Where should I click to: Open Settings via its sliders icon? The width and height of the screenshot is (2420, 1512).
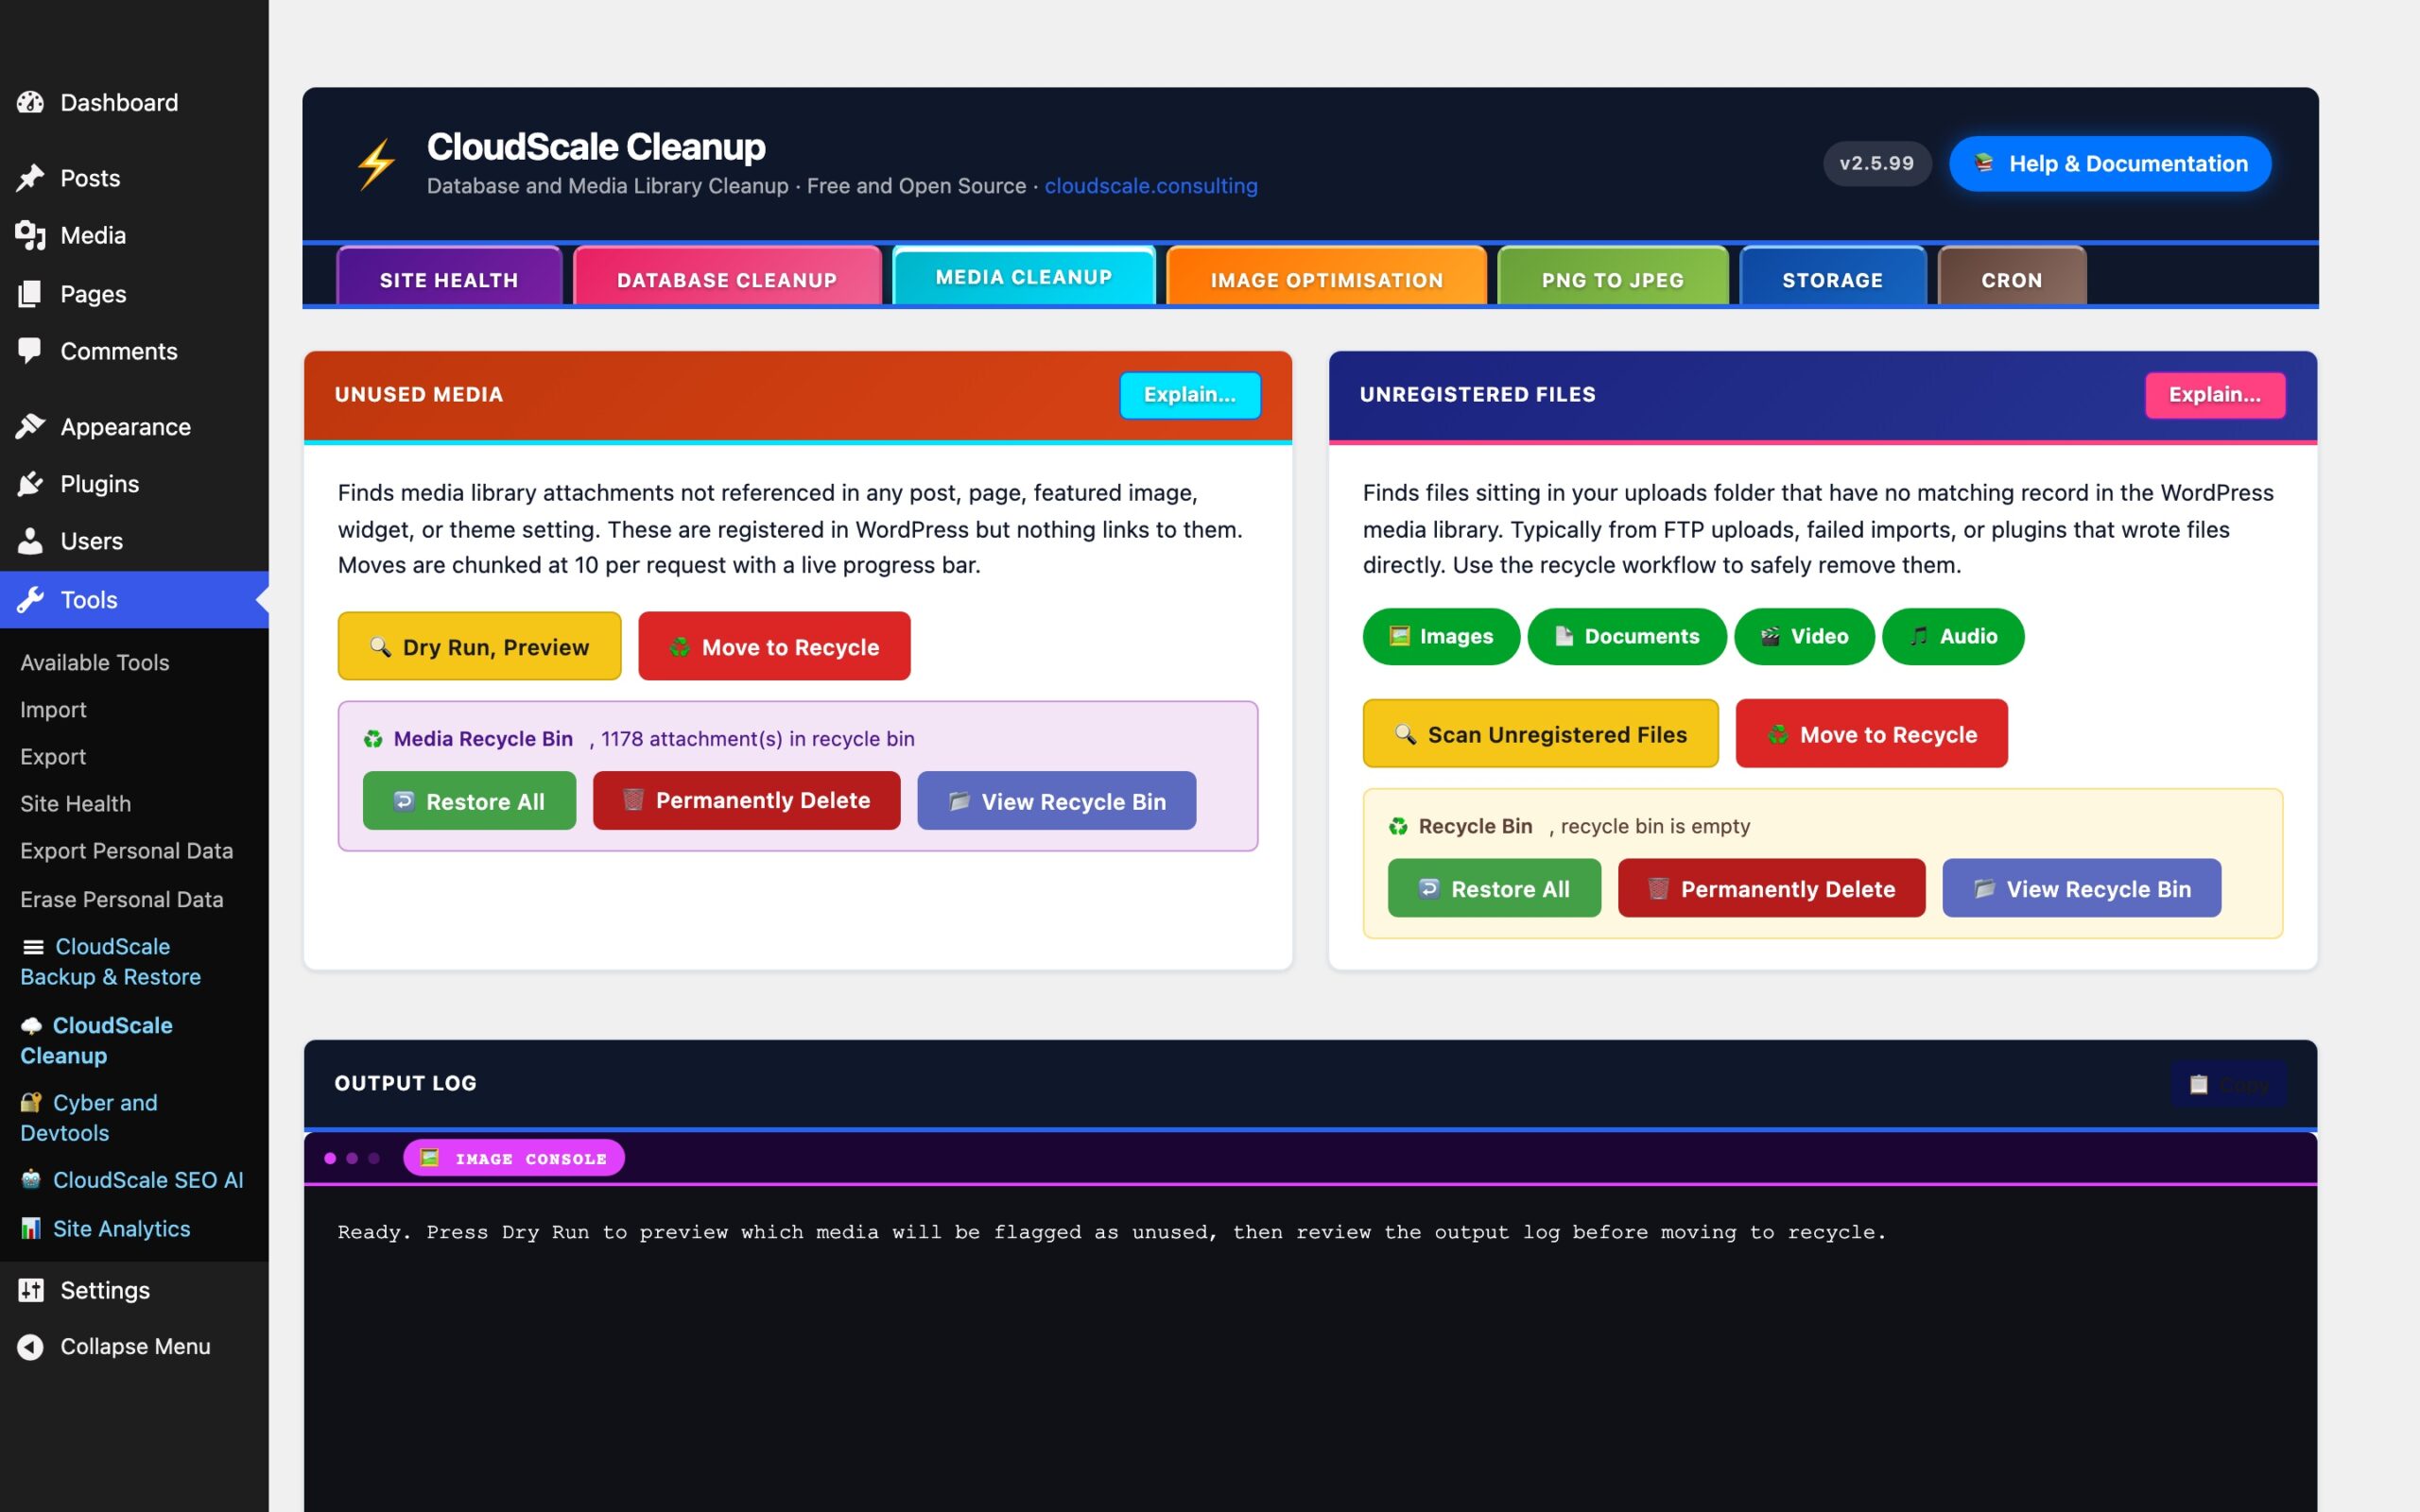point(30,1290)
